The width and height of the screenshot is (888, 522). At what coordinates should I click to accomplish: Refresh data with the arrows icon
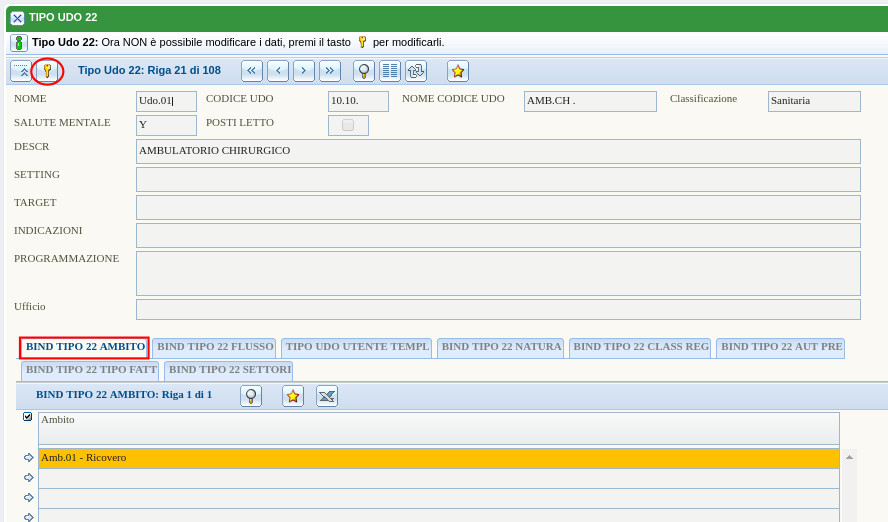coord(416,71)
